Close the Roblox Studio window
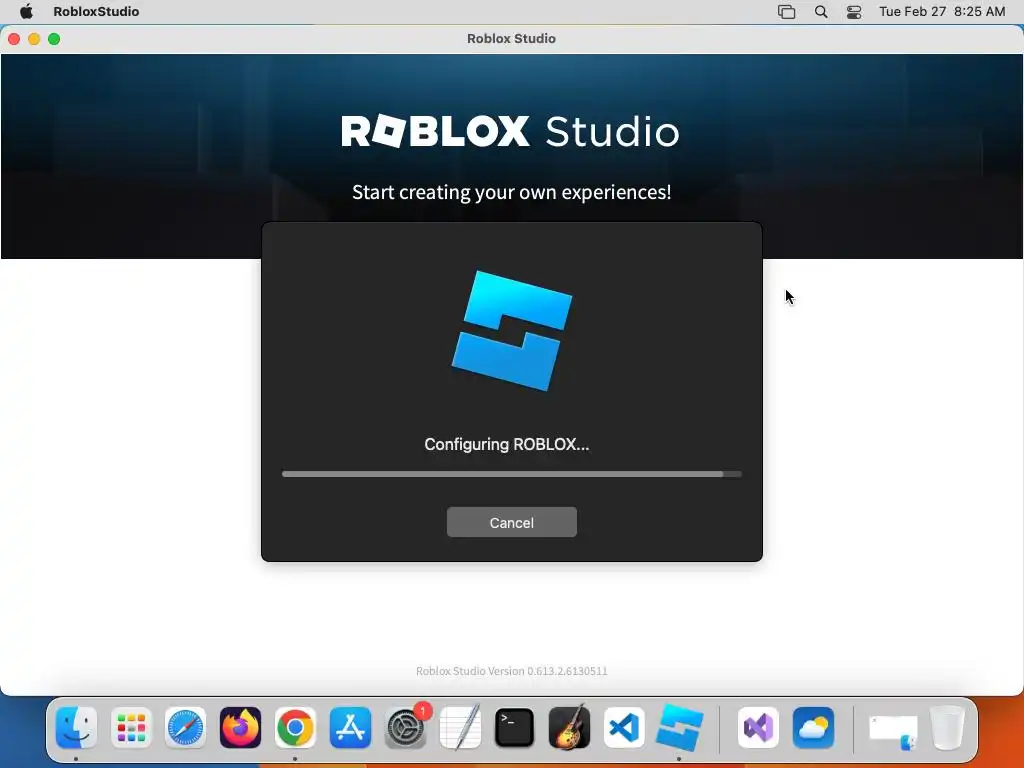The width and height of the screenshot is (1024, 768). [x=14, y=39]
